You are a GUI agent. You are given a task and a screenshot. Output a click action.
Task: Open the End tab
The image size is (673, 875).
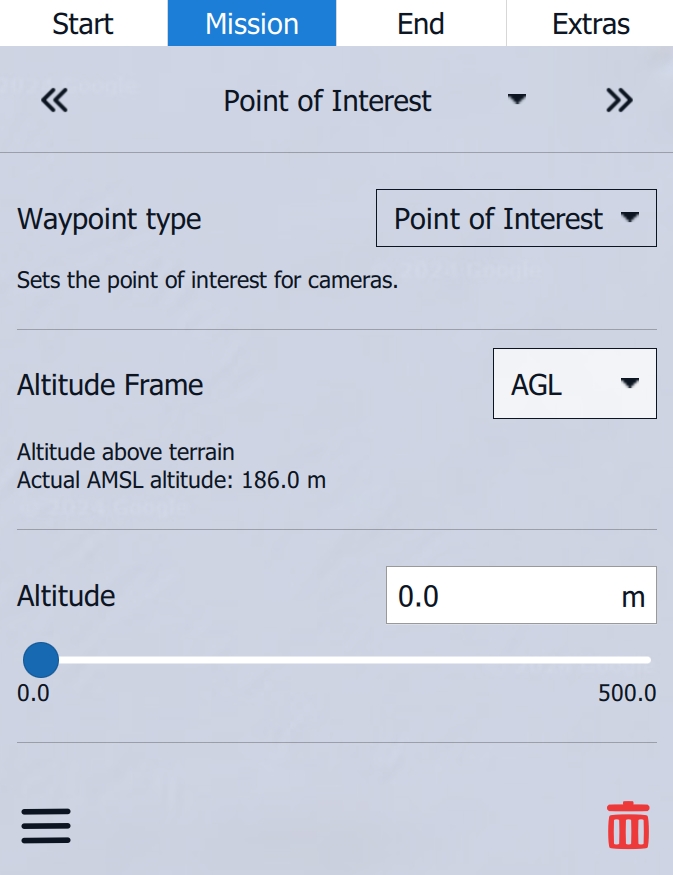421,23
